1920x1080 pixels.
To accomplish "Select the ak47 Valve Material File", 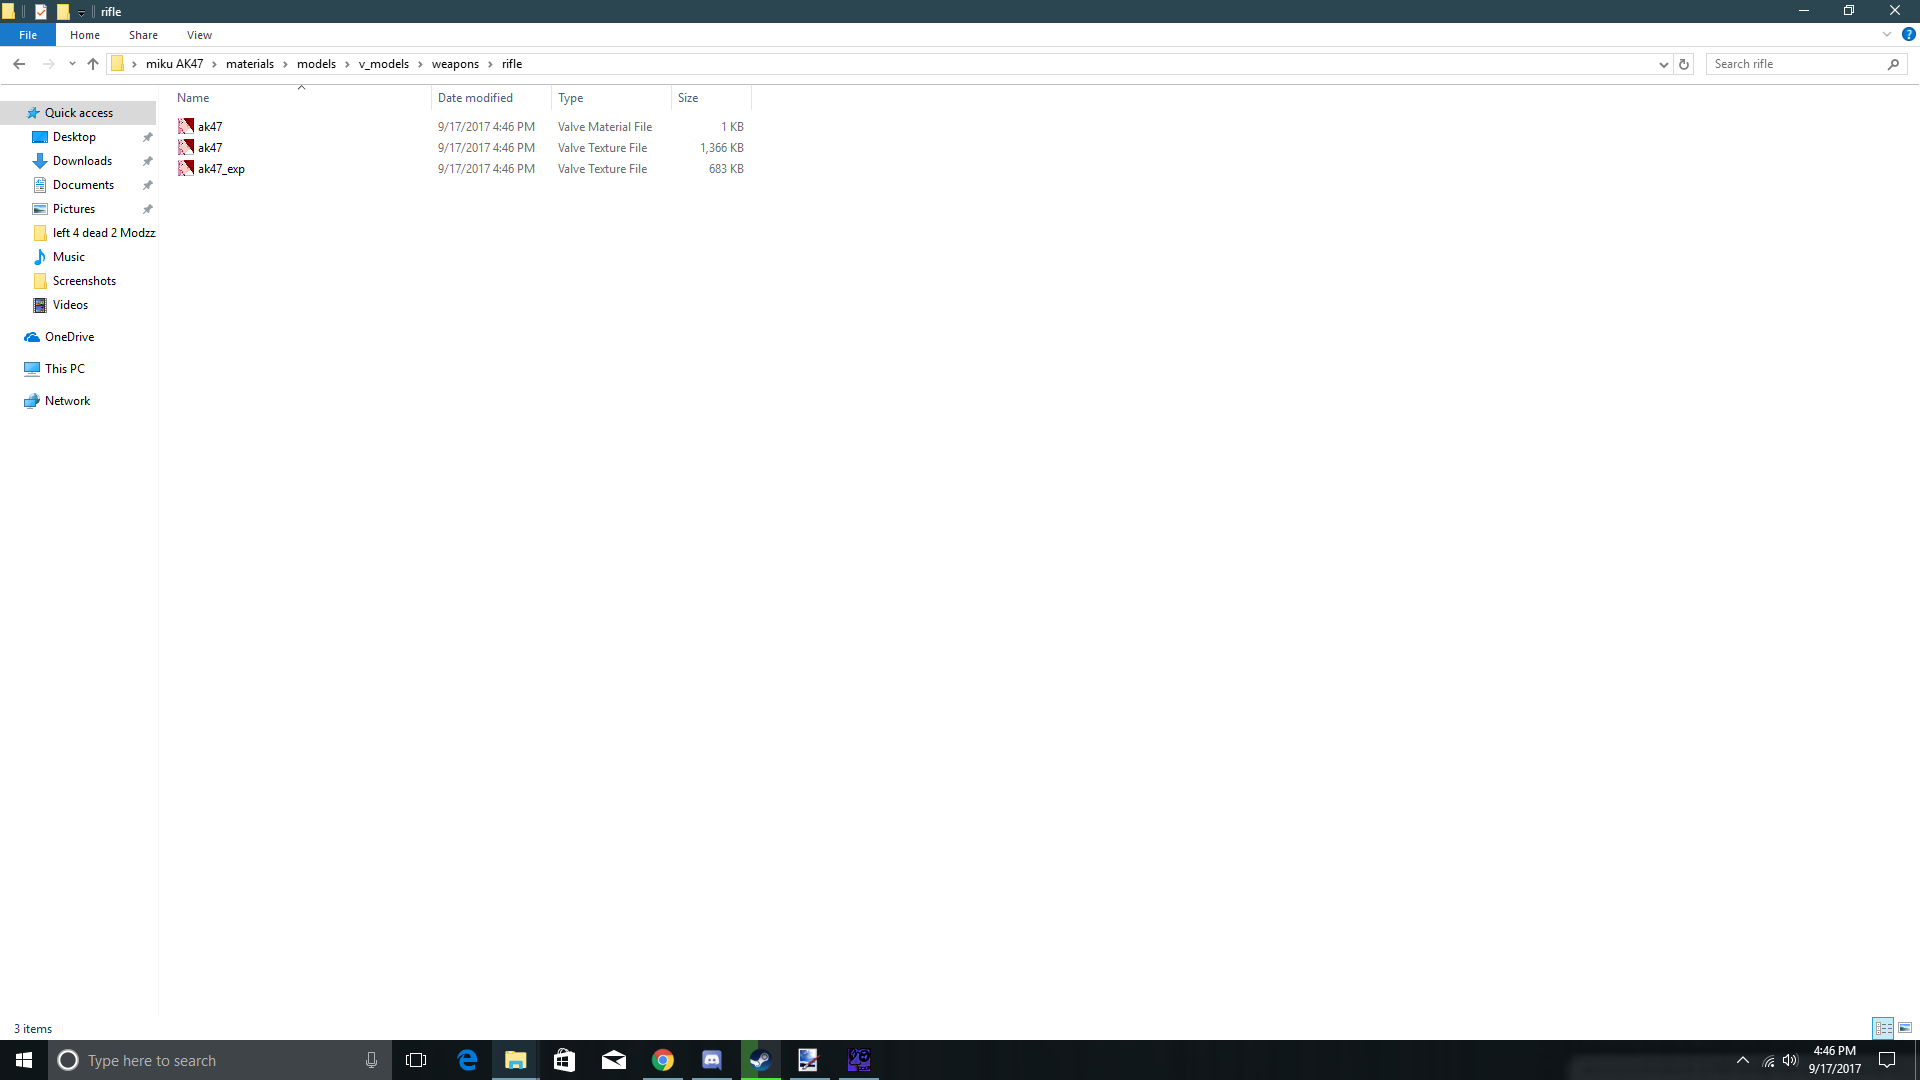I will click(x=210, y=127).
